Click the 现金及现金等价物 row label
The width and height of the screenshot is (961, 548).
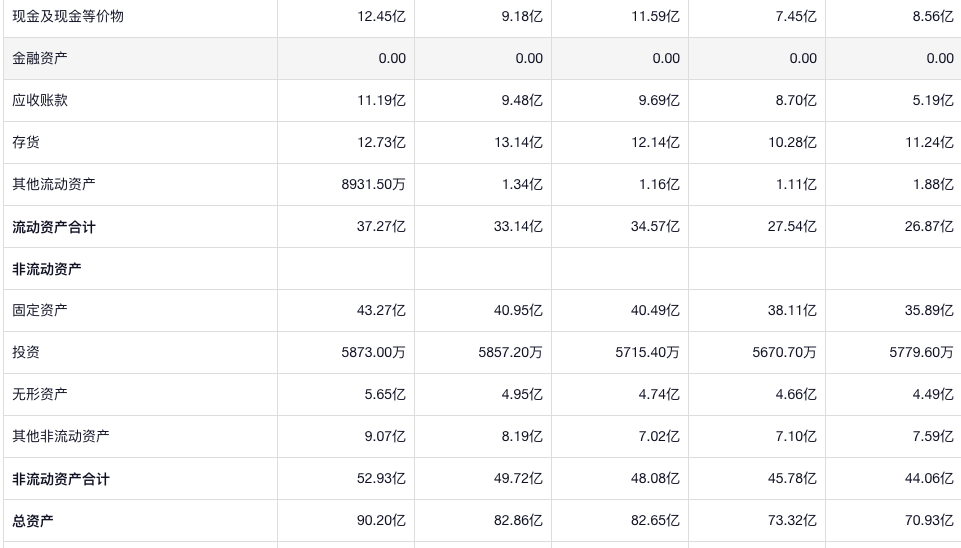click(68, 16)
